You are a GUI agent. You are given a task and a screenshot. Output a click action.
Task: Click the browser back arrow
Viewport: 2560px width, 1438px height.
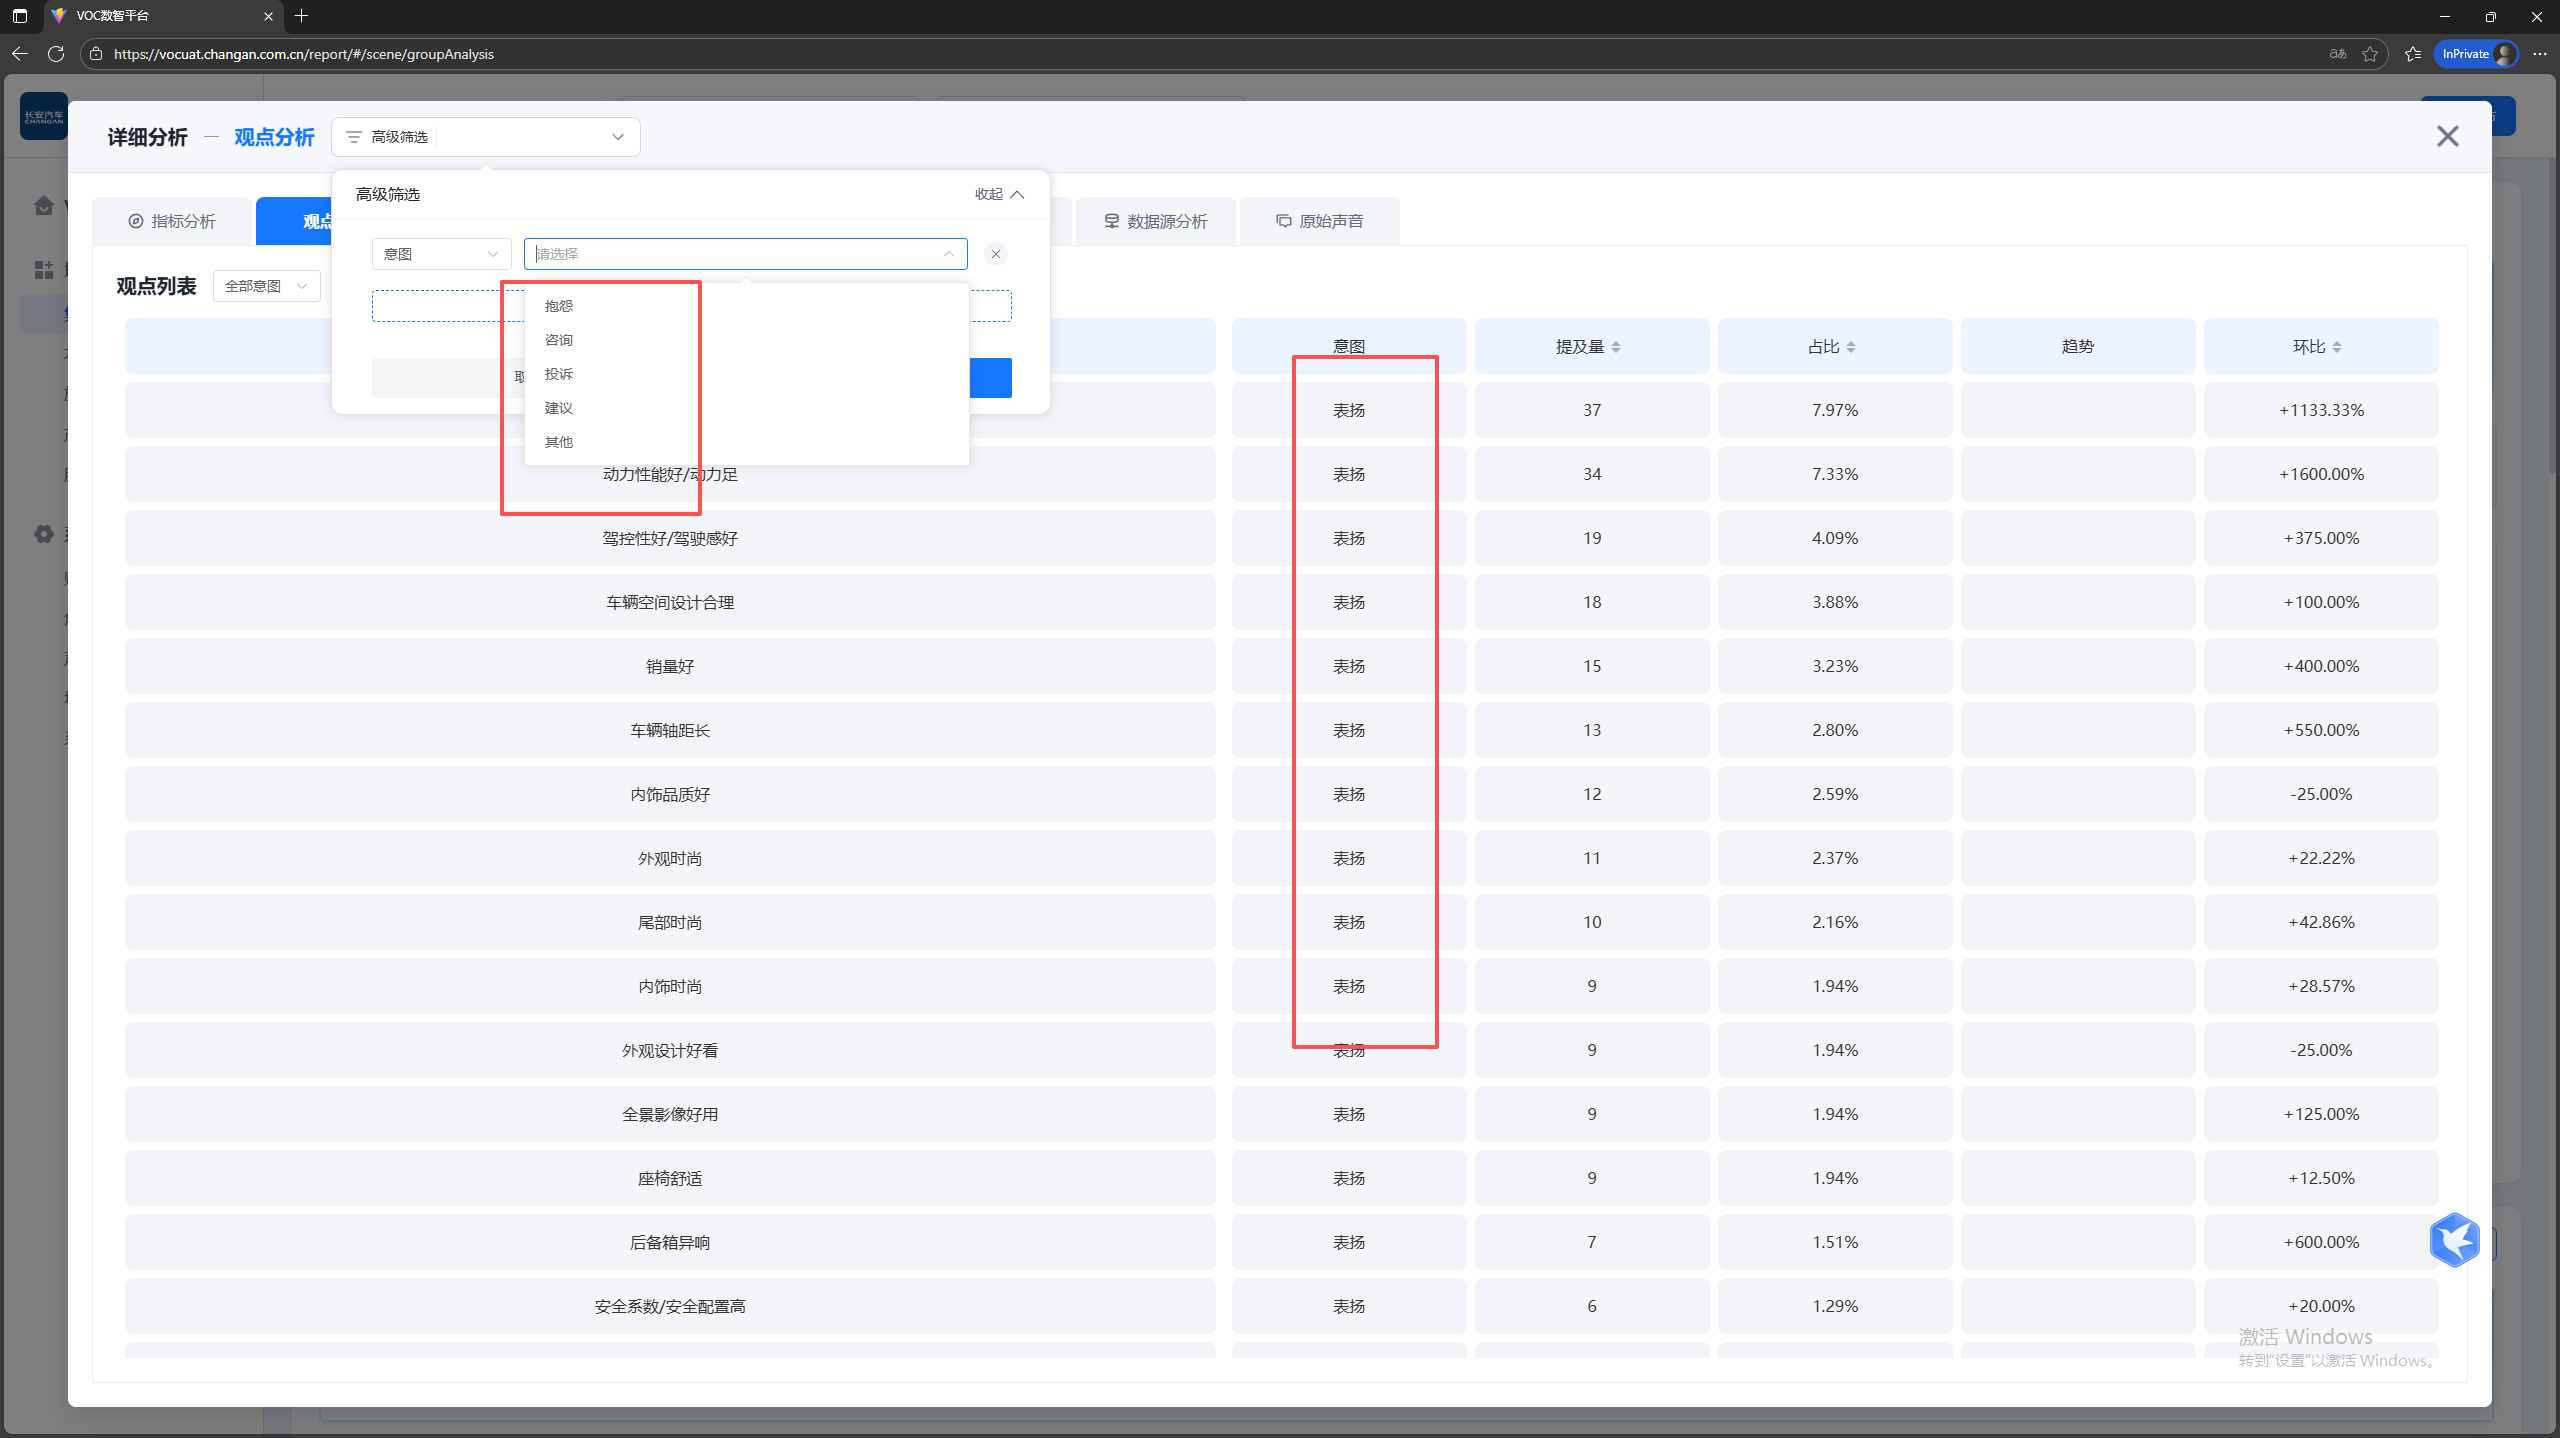[x=20, y=54]
